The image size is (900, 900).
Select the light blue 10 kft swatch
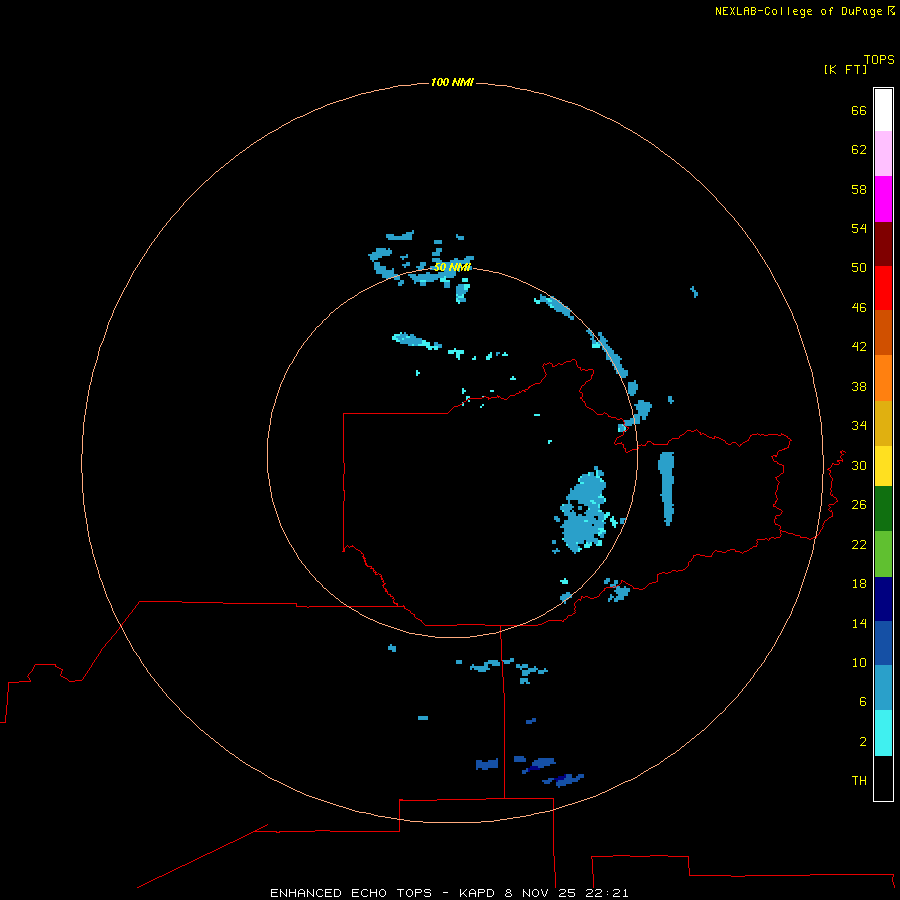point(883,688)
